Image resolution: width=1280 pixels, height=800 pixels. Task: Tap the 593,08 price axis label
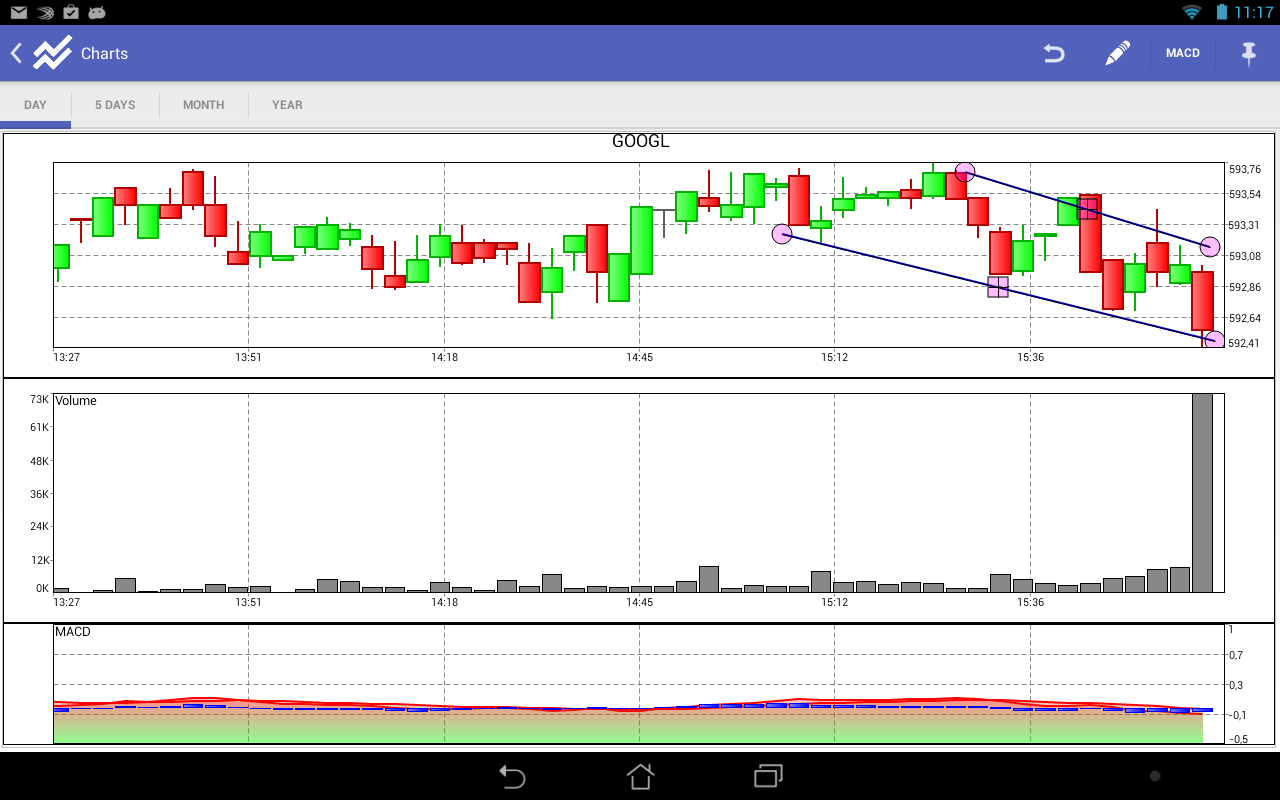point(1245,256)
